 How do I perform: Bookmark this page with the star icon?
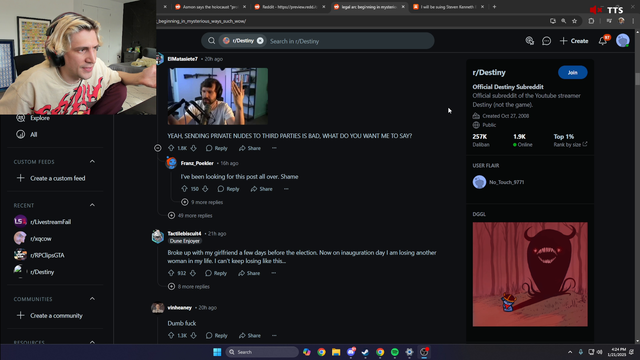tap(574, 21)
